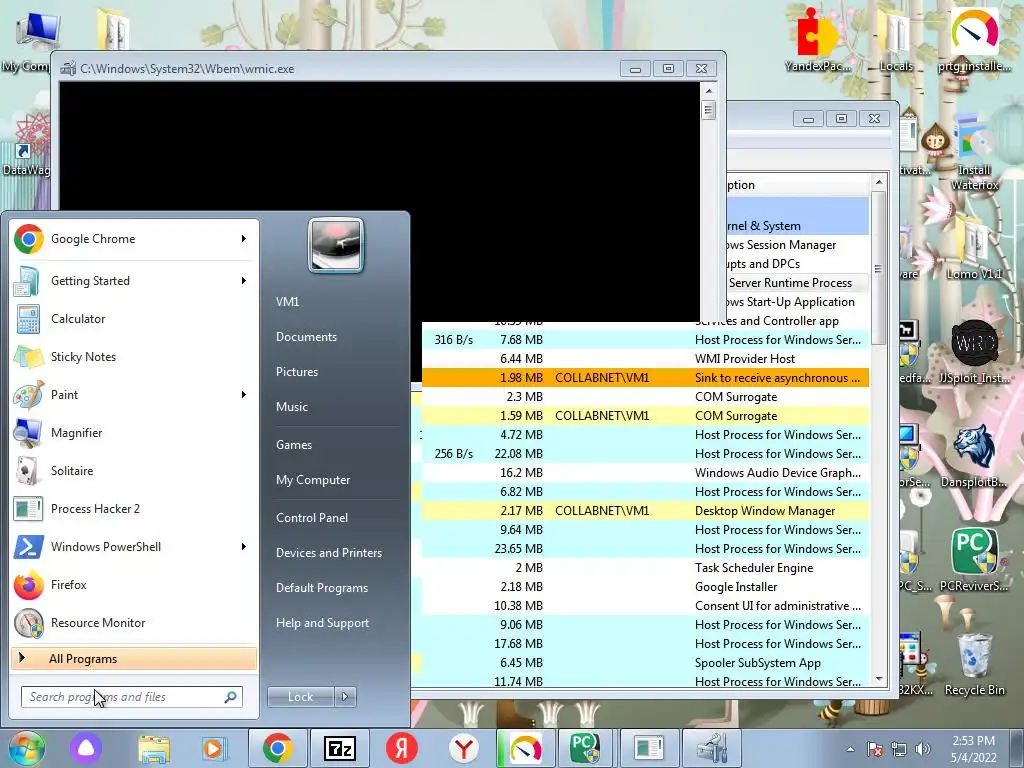1024x768 pixels.
Task: Open Process Hacker 2 from Start menu
Action: coord(134,509)
